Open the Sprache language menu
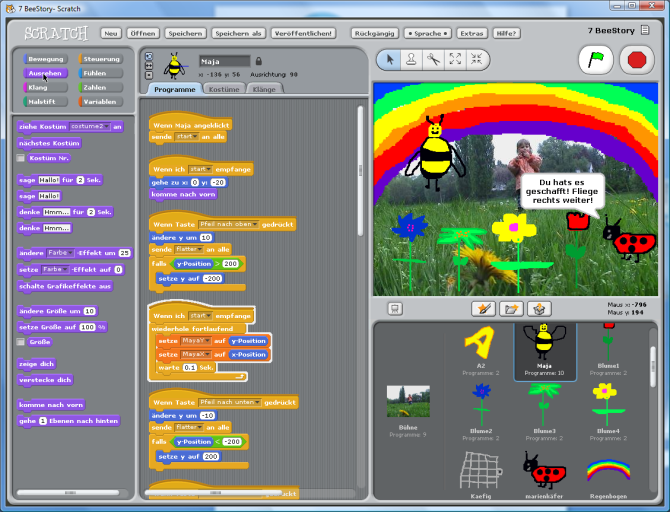Image resolution: width=670 pixels, height=512 pixels. 427,33
